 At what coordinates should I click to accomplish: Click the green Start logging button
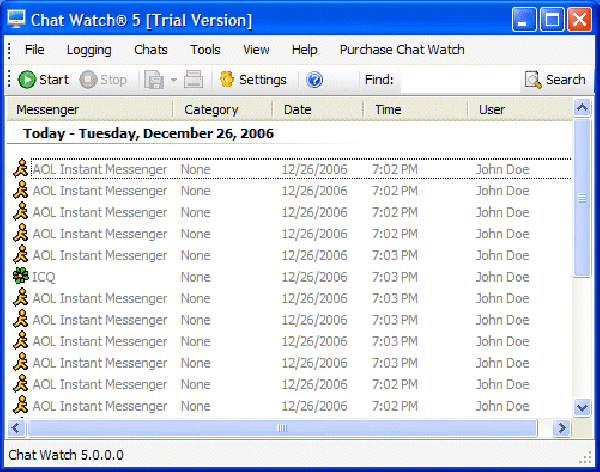click(43, 80)
